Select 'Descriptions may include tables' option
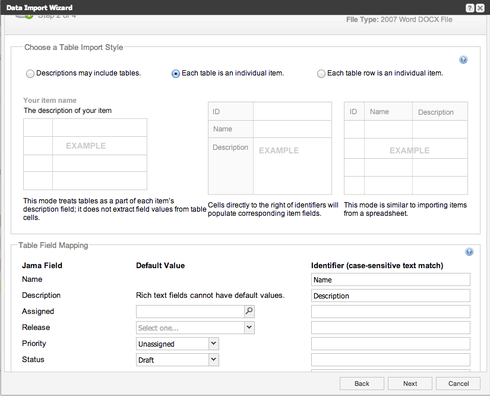Image resolution: width=490 pixels, height=396 pixels. tap(30, 74)
